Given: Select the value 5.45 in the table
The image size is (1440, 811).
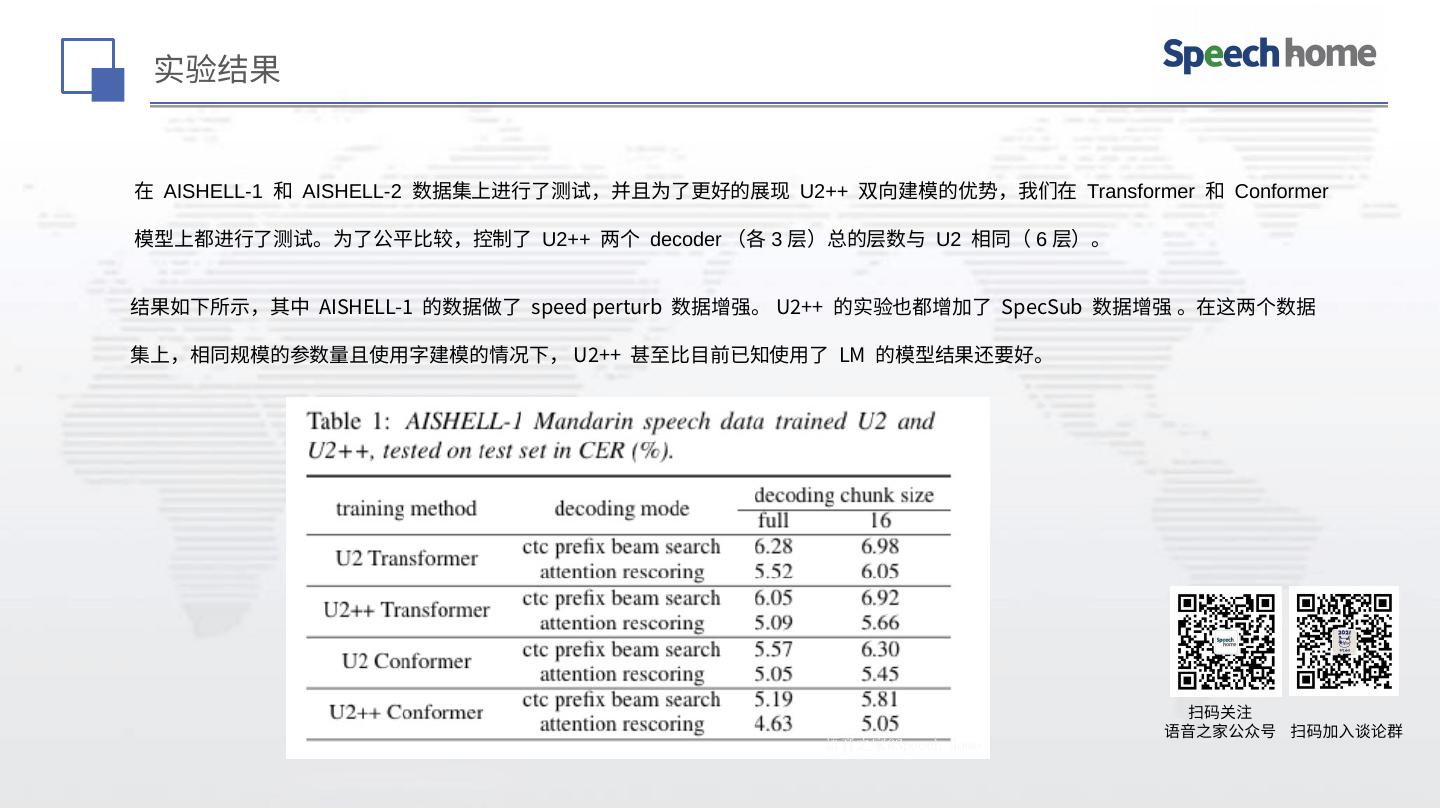Looking at the screenshot, I should click(880, 674).
